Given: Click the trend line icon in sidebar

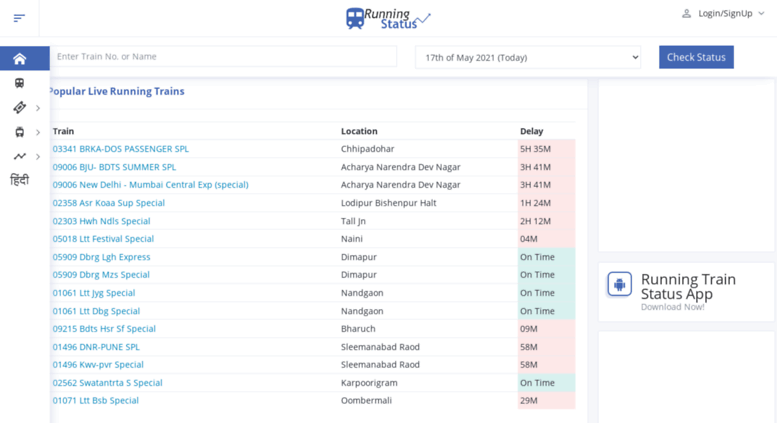Looking at the screenshot, I should [19, 156].
